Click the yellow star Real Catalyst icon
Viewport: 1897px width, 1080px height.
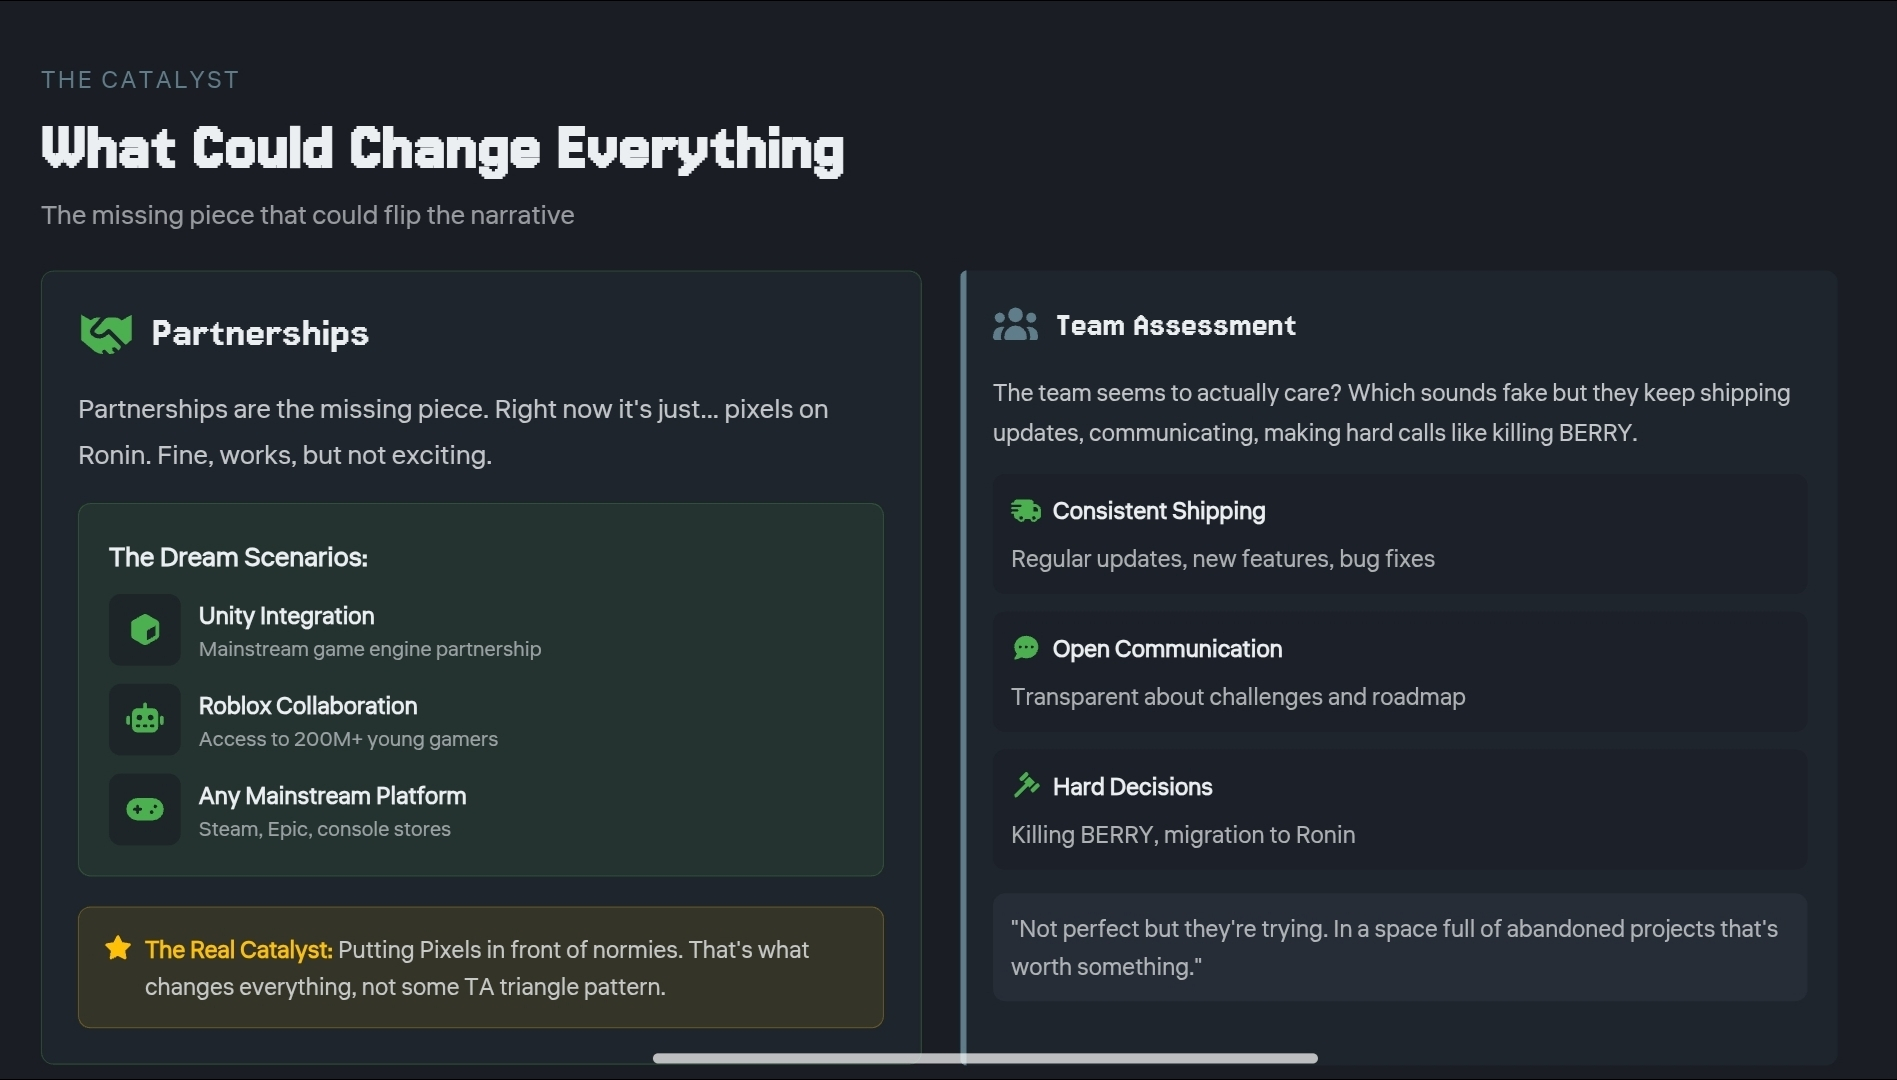pyautogui.click(x=118, y=948)
